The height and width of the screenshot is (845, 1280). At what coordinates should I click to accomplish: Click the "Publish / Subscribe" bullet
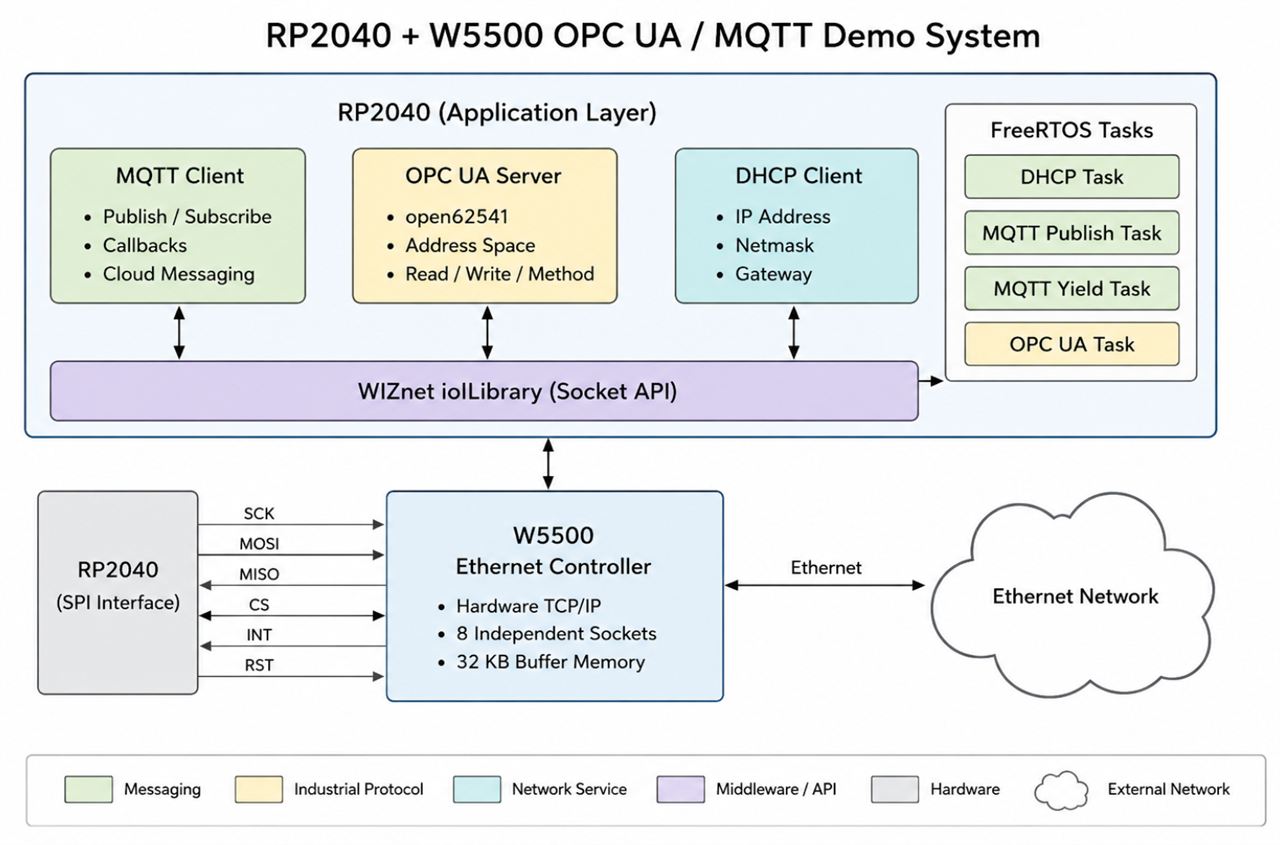click(x=187, y=217)
